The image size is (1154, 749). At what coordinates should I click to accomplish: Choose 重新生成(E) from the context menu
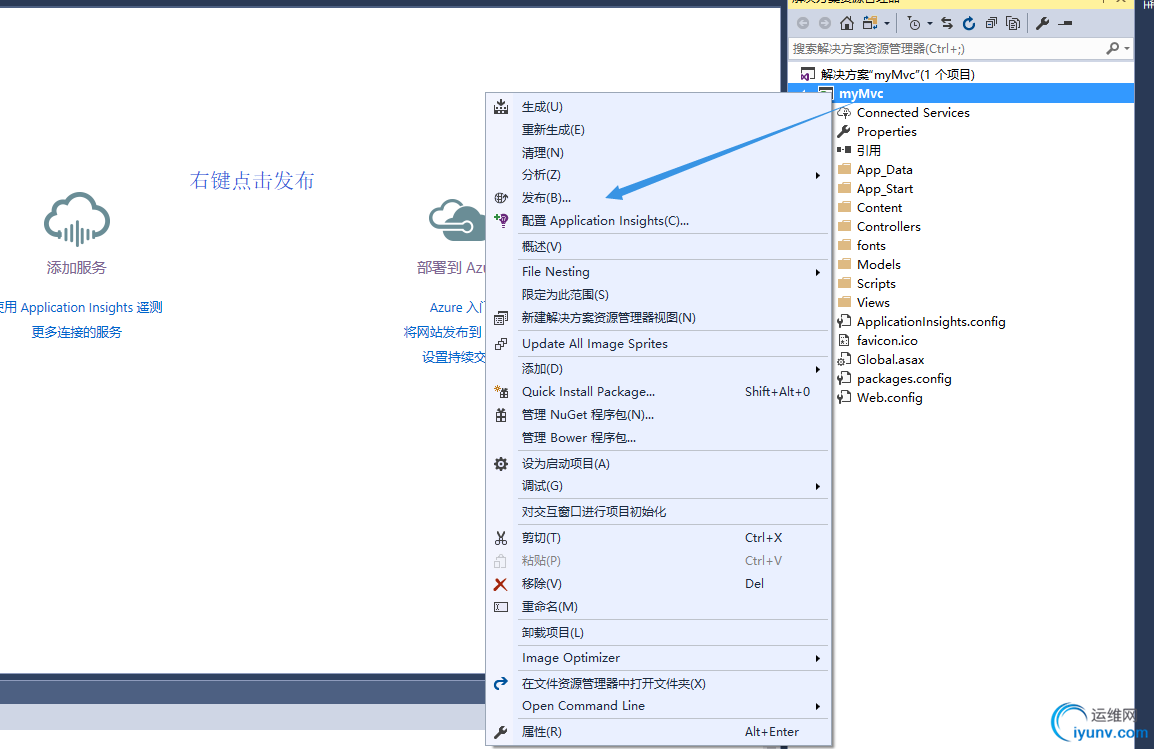click(659, 129)
